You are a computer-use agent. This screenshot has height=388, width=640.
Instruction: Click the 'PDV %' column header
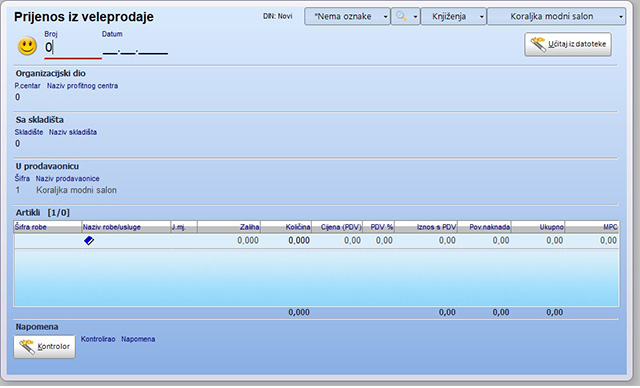pos(378,227)
